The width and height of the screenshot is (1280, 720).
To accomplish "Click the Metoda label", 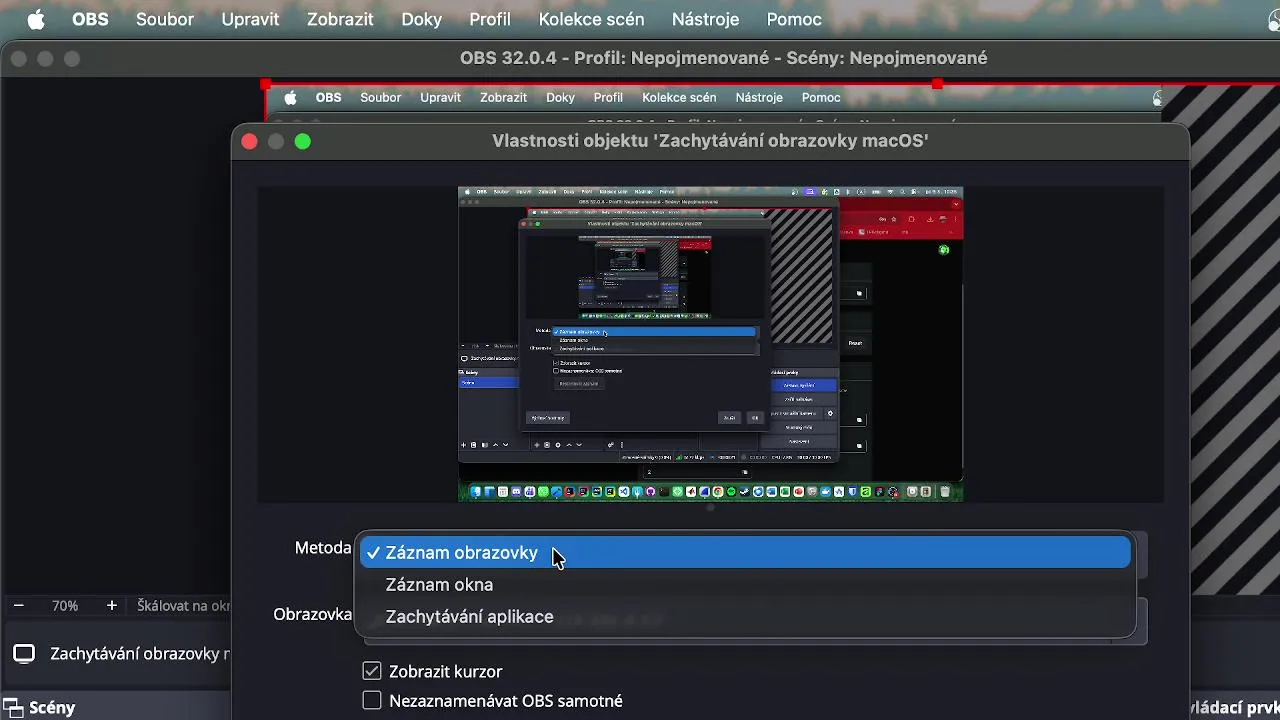I will click(x=323, y=548).
